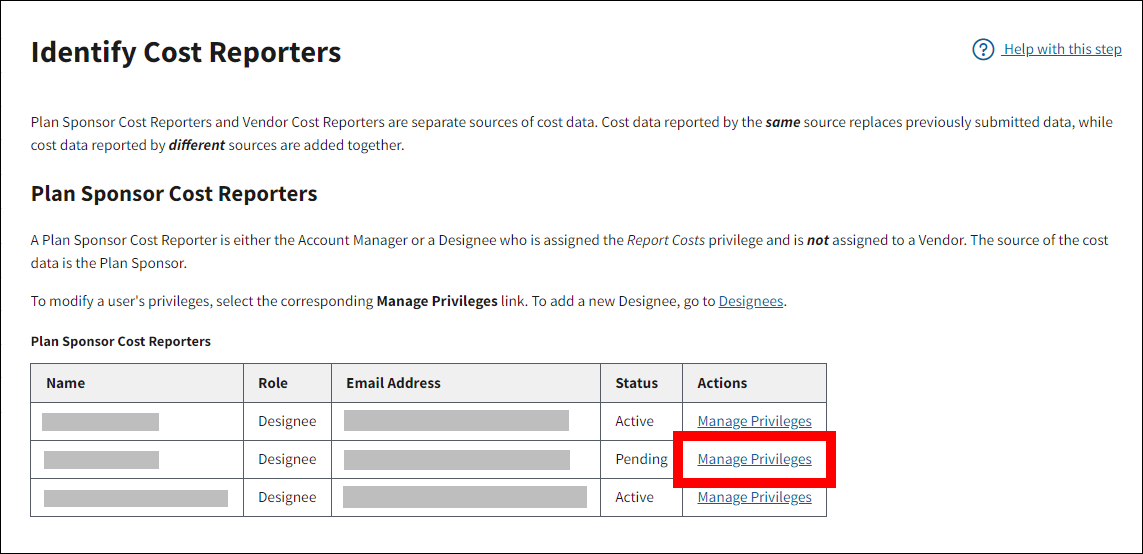Screen dimensions: 1143x554
Task: Click the question mark help icon
Action: (x=983, y=50)
